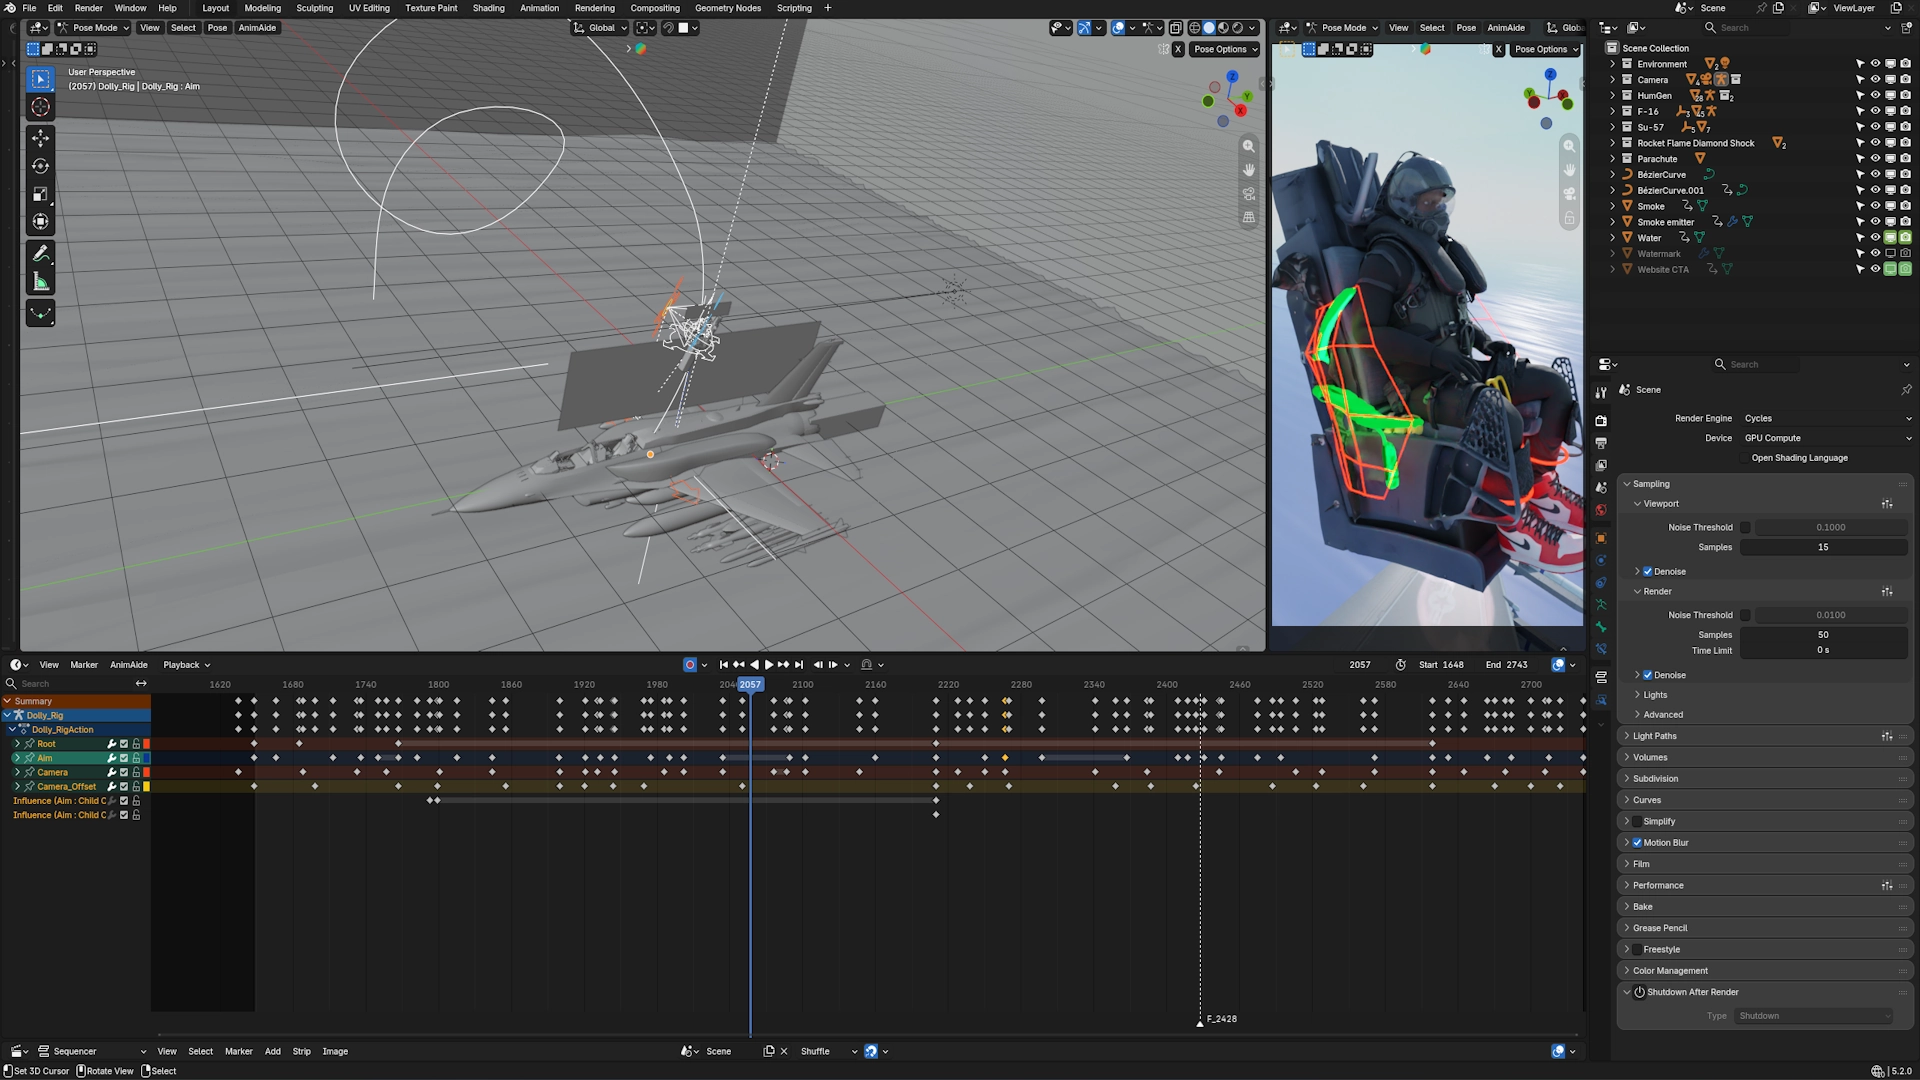Viewport: 1920px width, 1080px height.
Task: Toggle the viewport Denoise checkbox
Action: 1647,572
